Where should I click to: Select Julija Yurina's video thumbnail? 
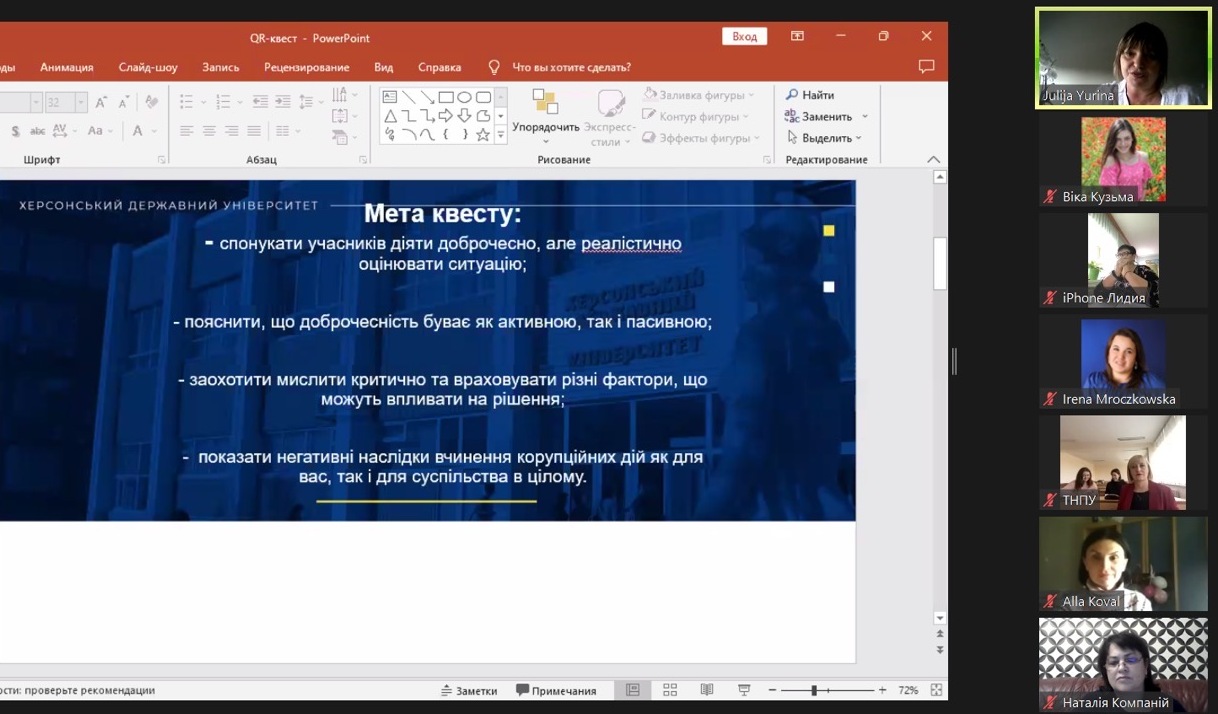[1122, 57]
